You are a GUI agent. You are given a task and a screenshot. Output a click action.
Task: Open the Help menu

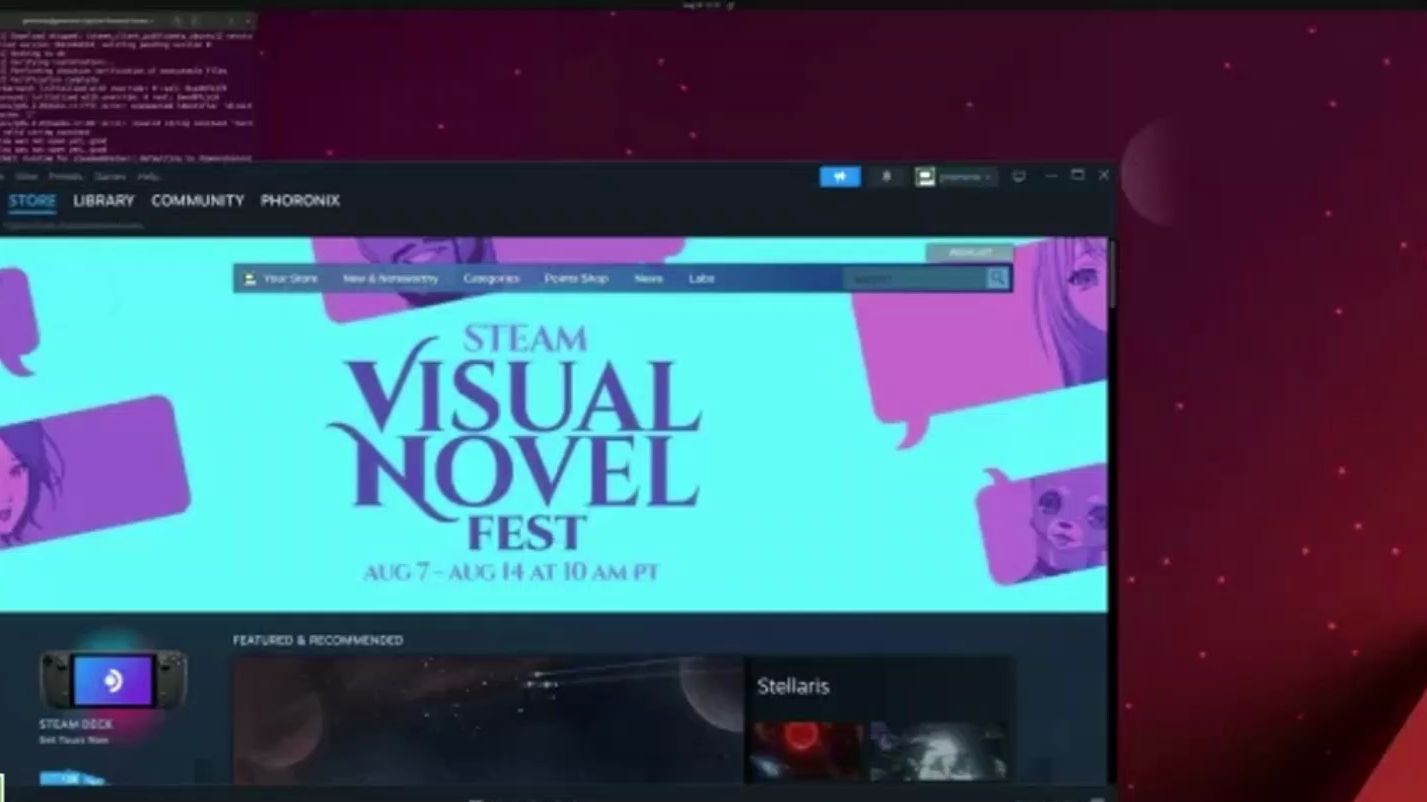(148, 177)
